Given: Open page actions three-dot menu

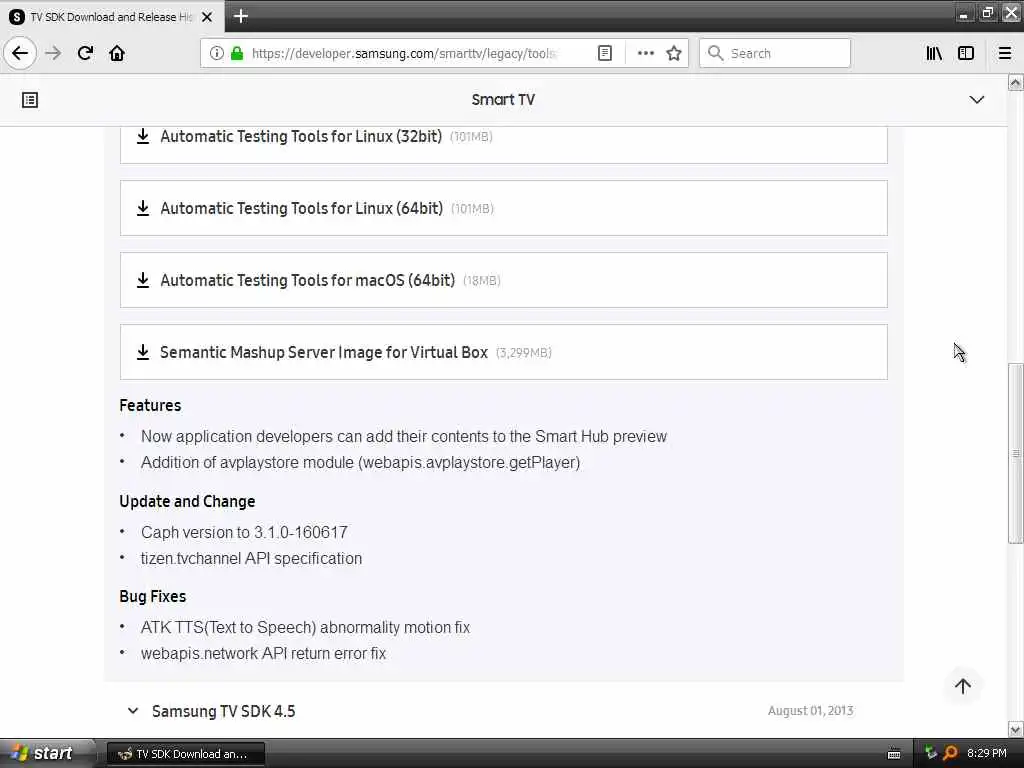Looking at the screenshot, I should tap(645, 53).
